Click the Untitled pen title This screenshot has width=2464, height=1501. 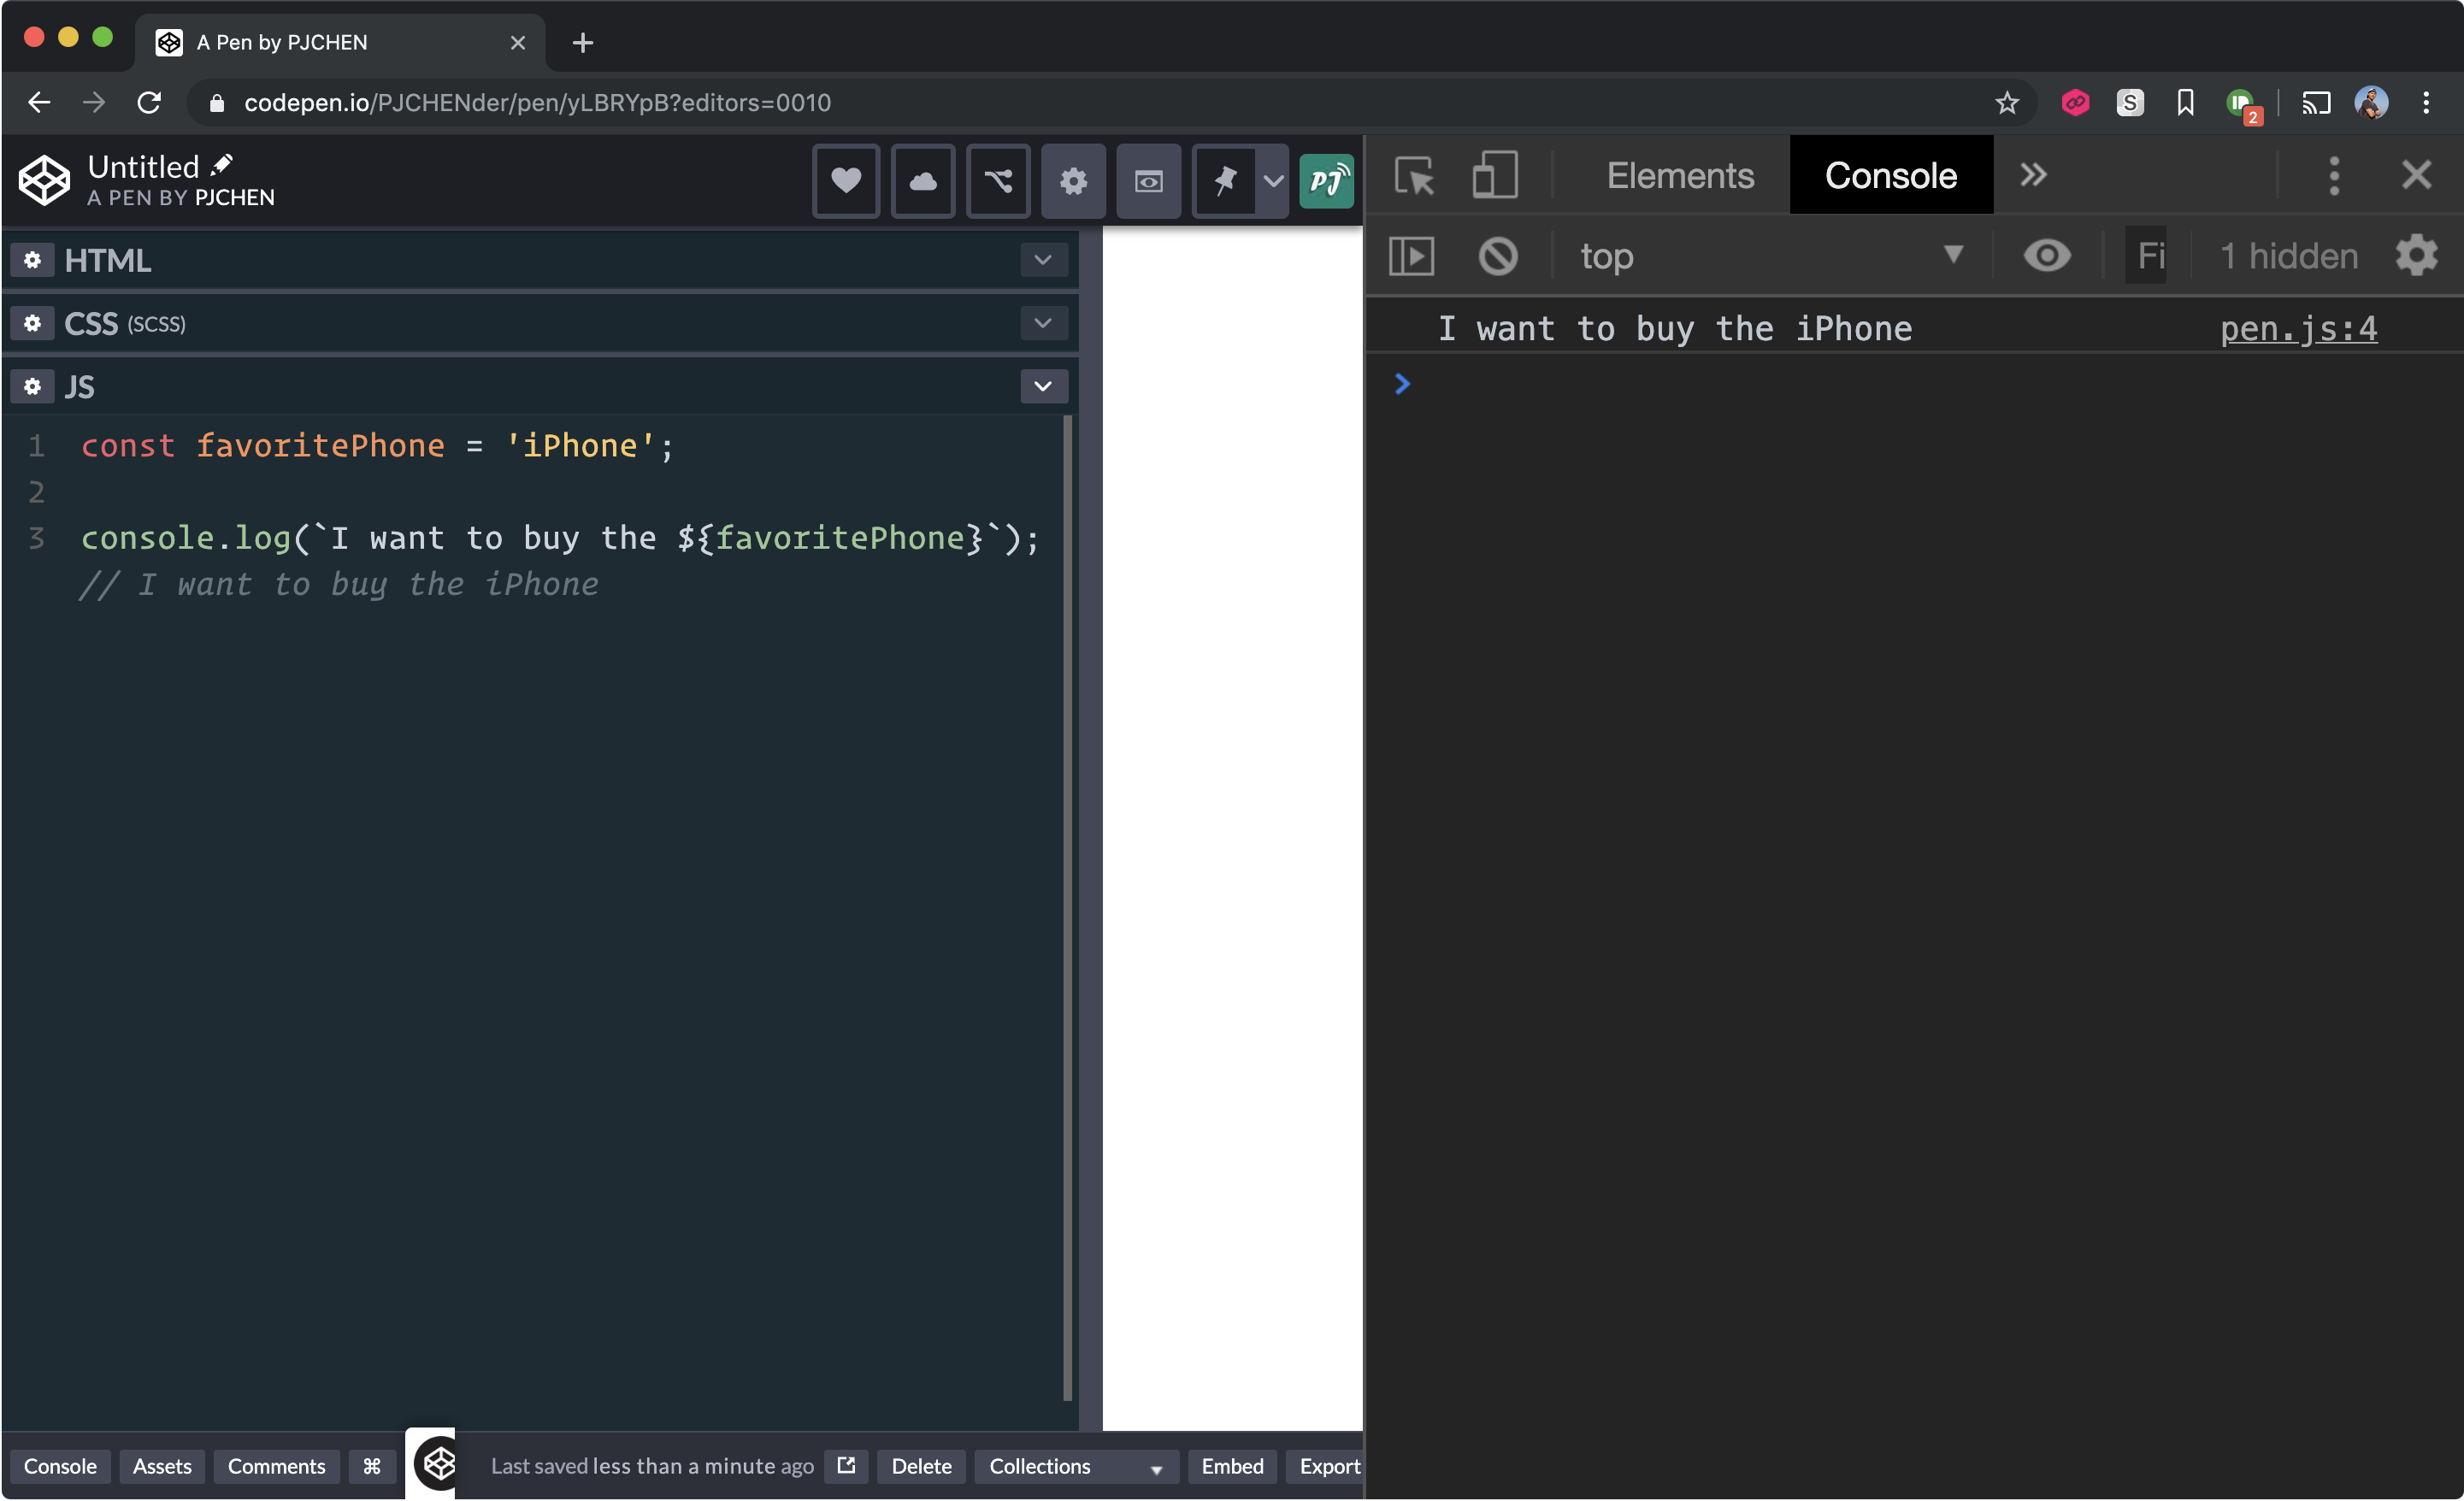[x=143, y=166]
